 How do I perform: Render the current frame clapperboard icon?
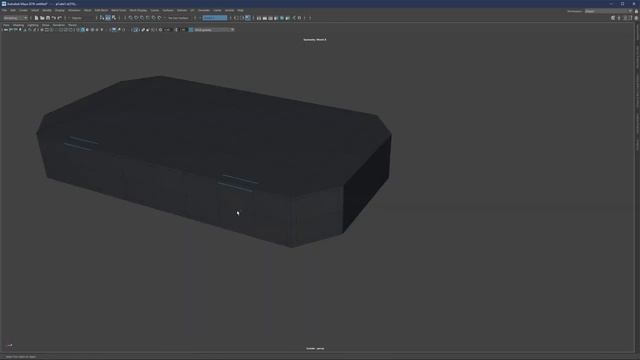pyautogui.click(x=264, y=18)
